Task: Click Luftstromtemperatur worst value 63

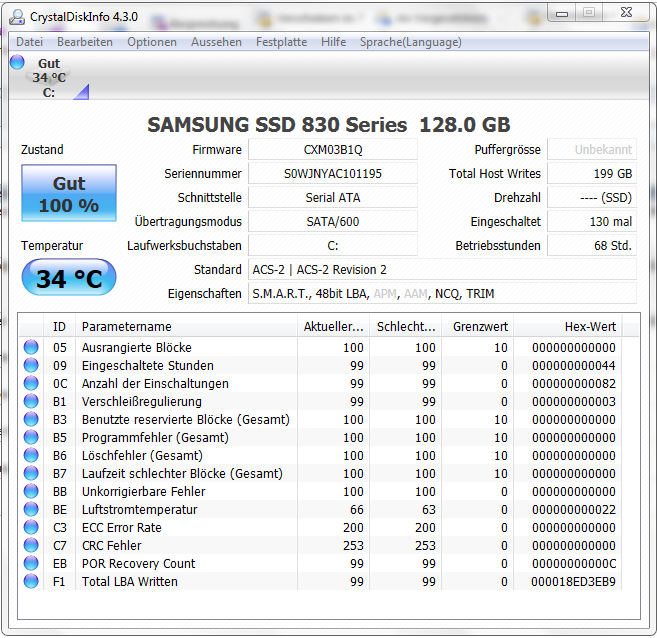Action: click(429, 509)
